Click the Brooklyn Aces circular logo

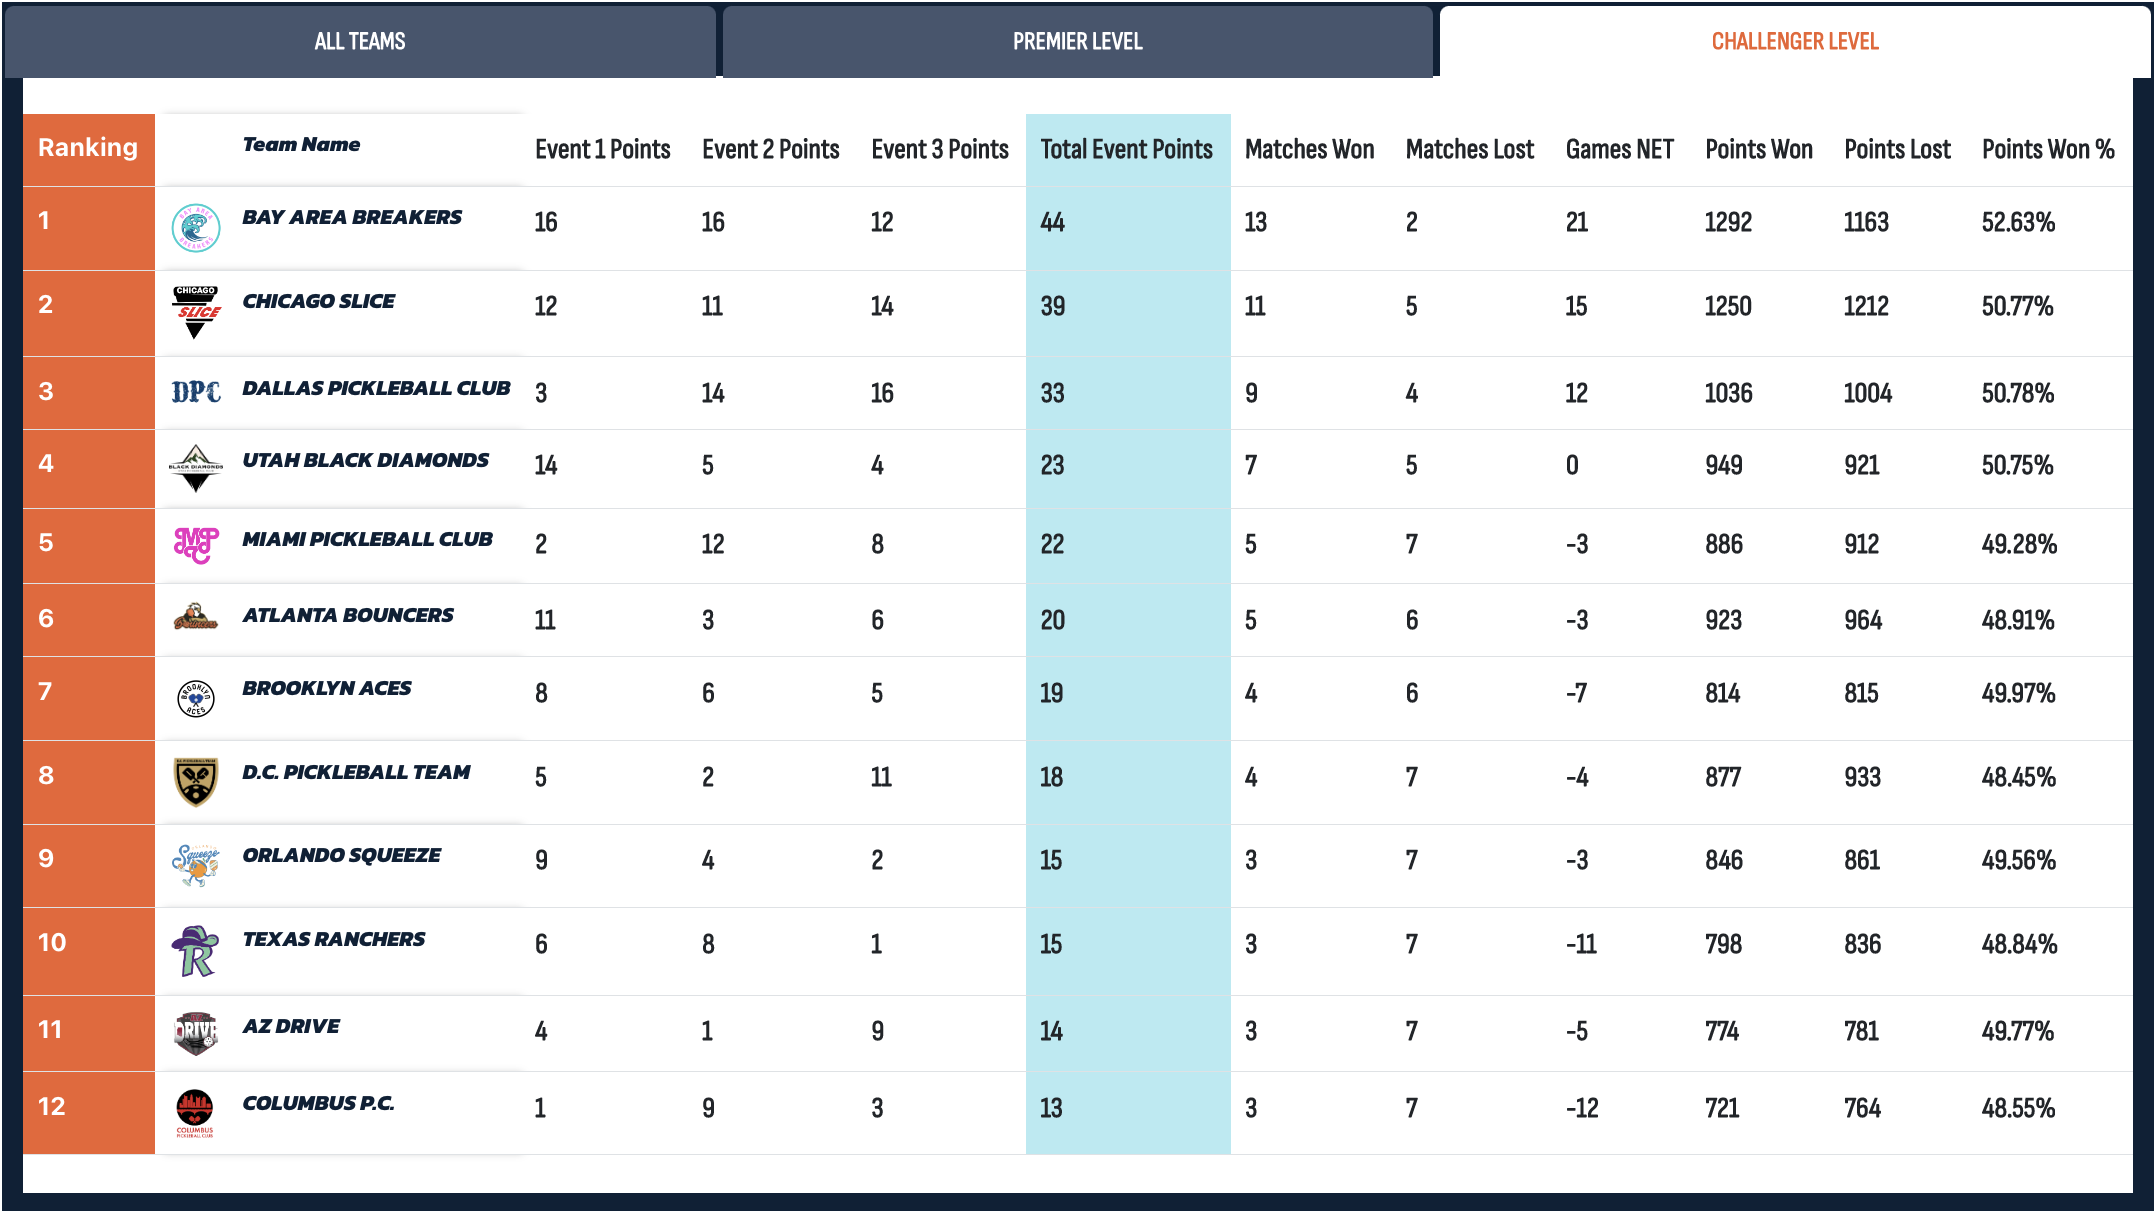196,698
